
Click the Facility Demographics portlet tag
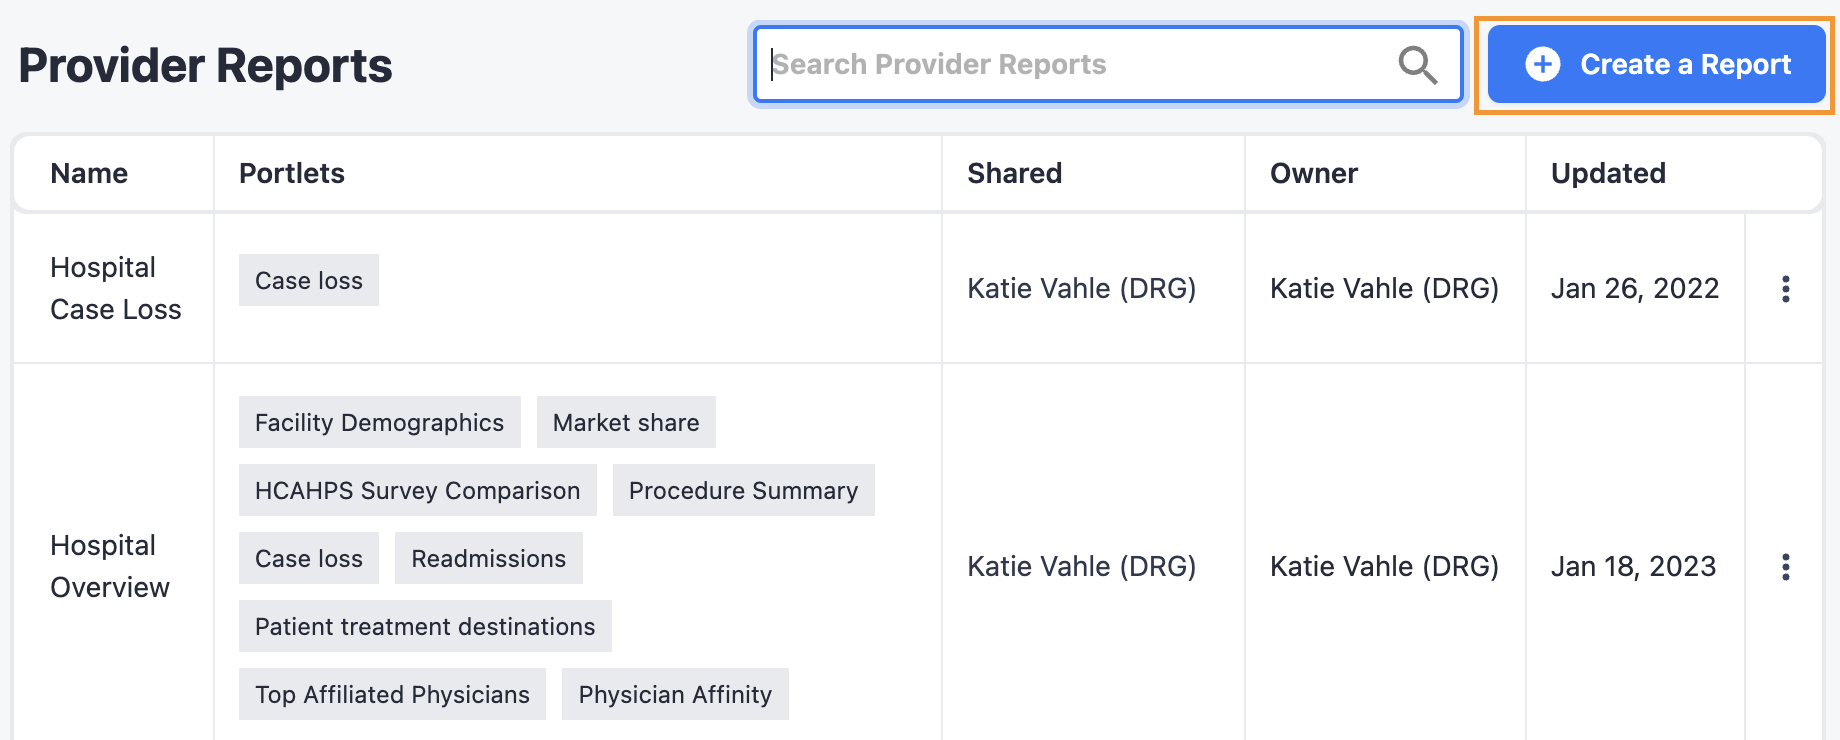pos(380,422)
